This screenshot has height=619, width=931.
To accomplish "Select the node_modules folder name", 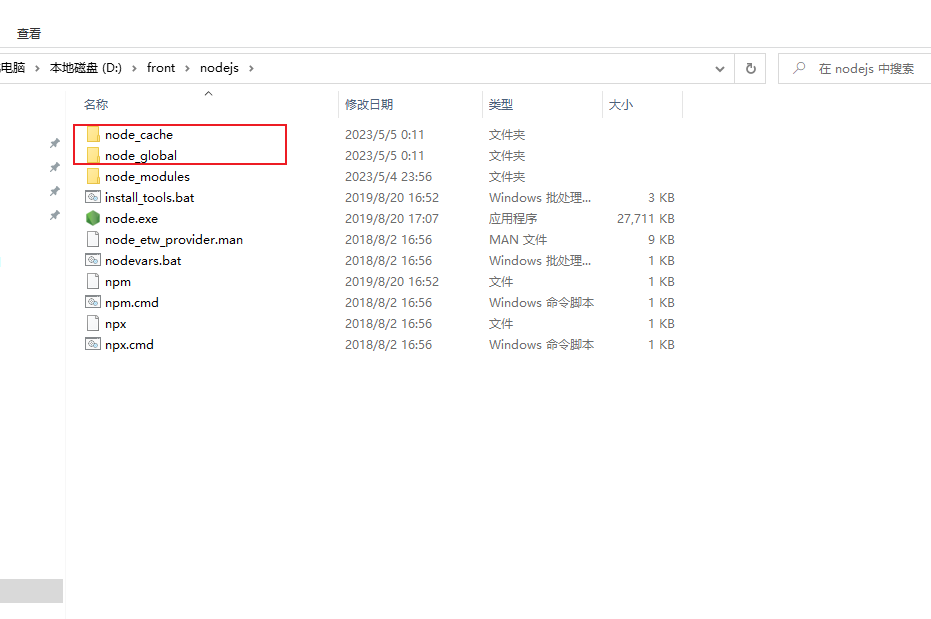I will (x=147, y=177).
